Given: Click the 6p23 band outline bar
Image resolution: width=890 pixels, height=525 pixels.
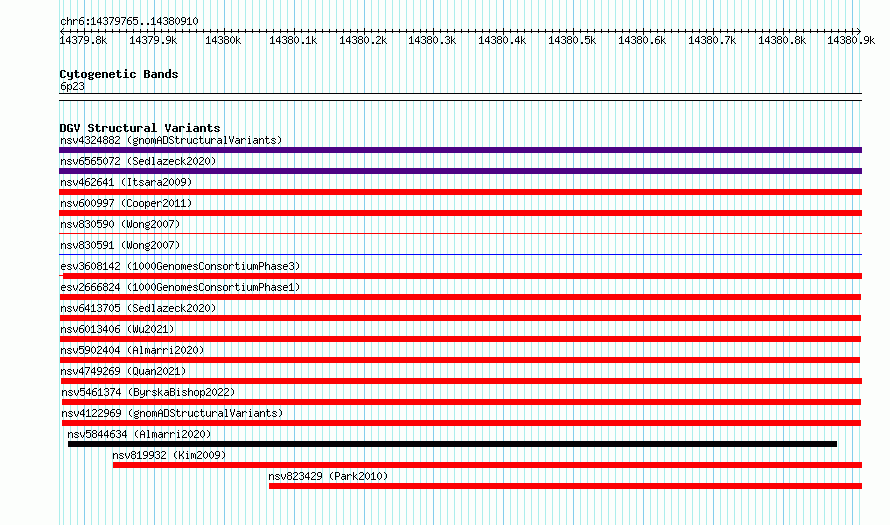Looking at the screenshot, I should coord(460,97).
